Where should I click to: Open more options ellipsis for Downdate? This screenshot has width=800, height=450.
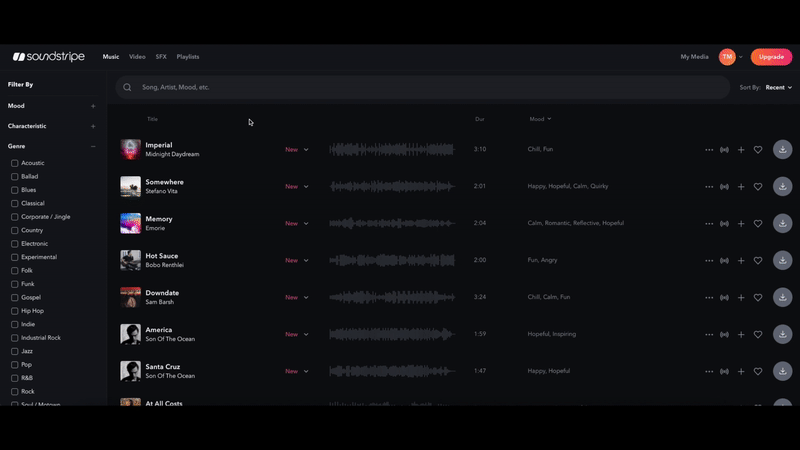[x=709, y=297]
